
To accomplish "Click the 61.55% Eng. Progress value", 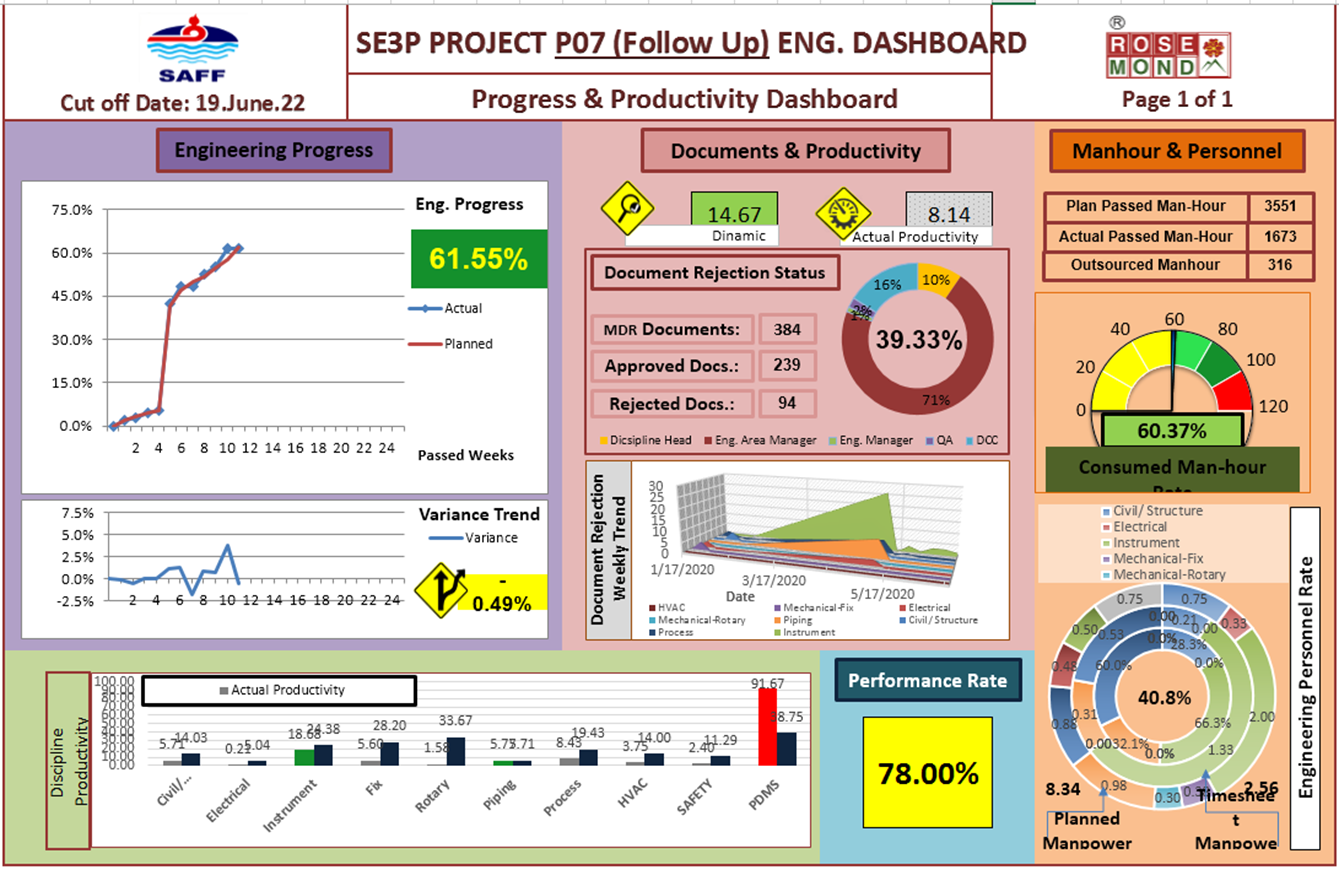I will pyautogui.click(x=479, y=259).
